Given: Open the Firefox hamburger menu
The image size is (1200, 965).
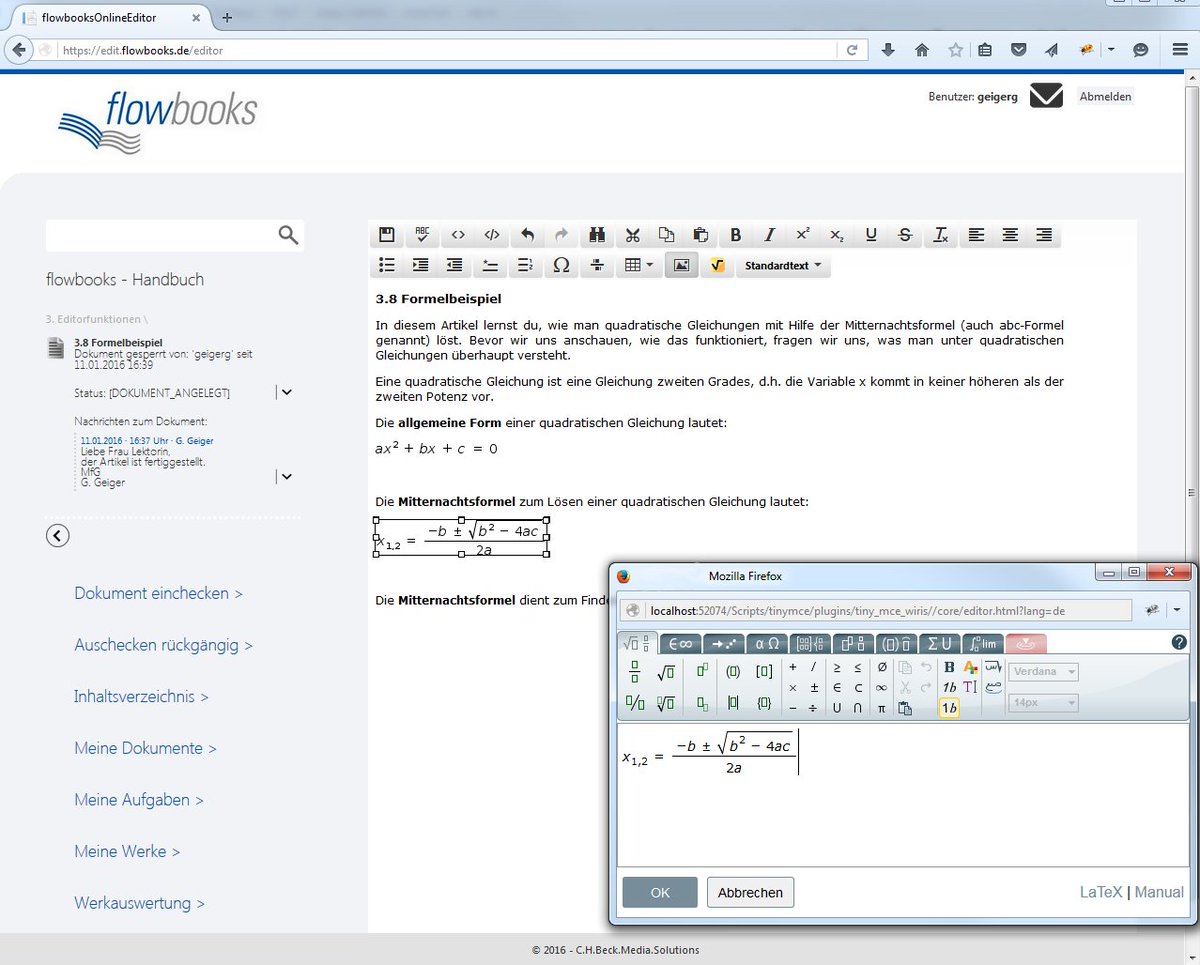Looking at the screenshot, I should 1180,50.
